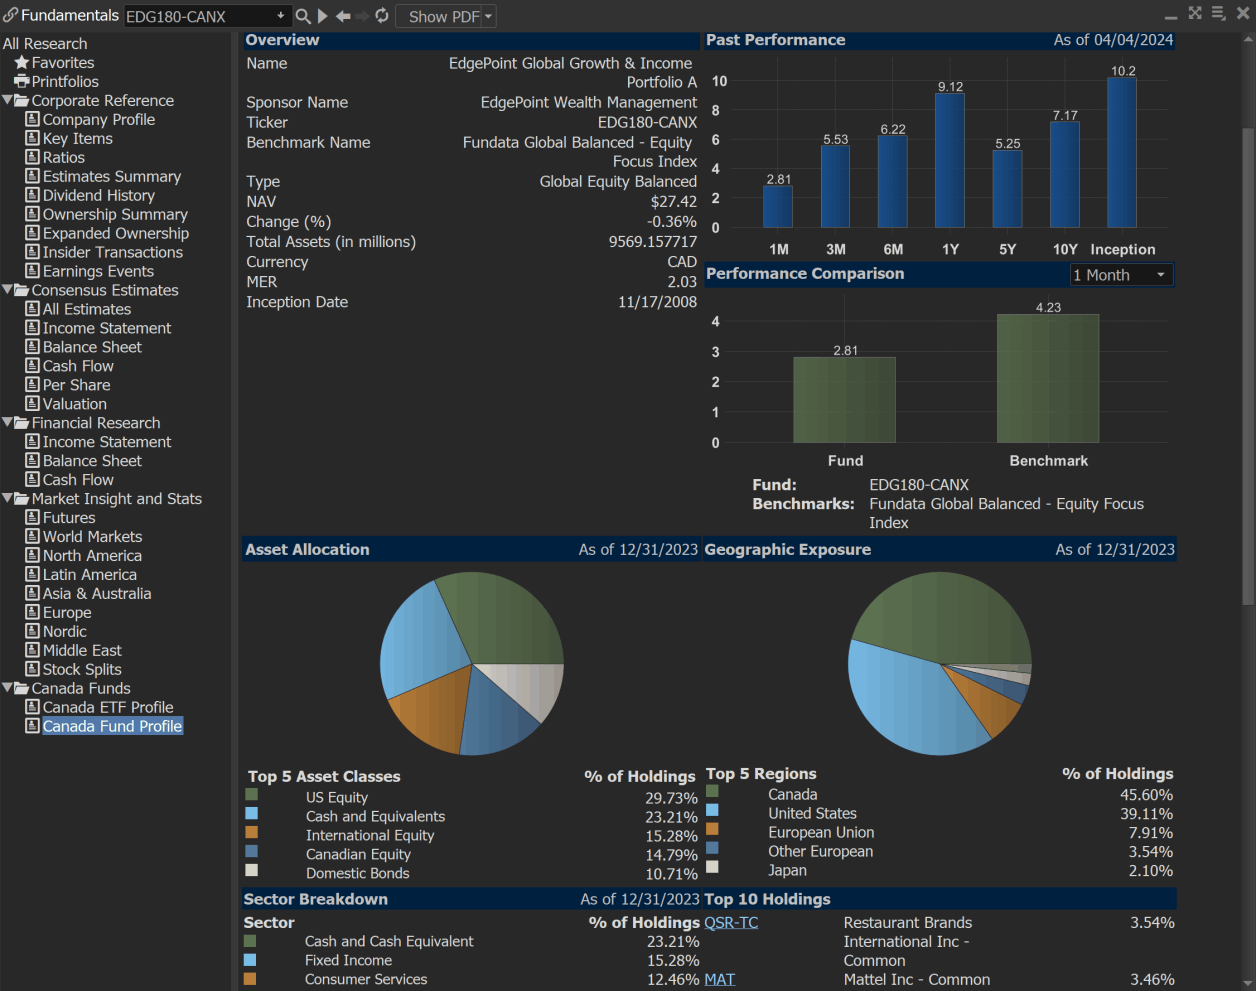The image size is (1256, 991).
Task: Click the refresh icon in toolbar
Action: point(382,16)
